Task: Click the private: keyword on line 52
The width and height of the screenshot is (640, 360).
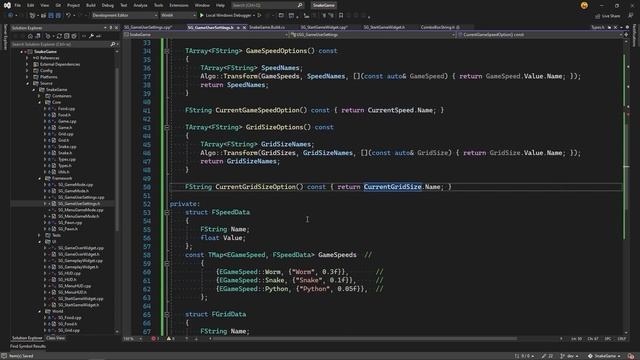Action: point(184,204)
